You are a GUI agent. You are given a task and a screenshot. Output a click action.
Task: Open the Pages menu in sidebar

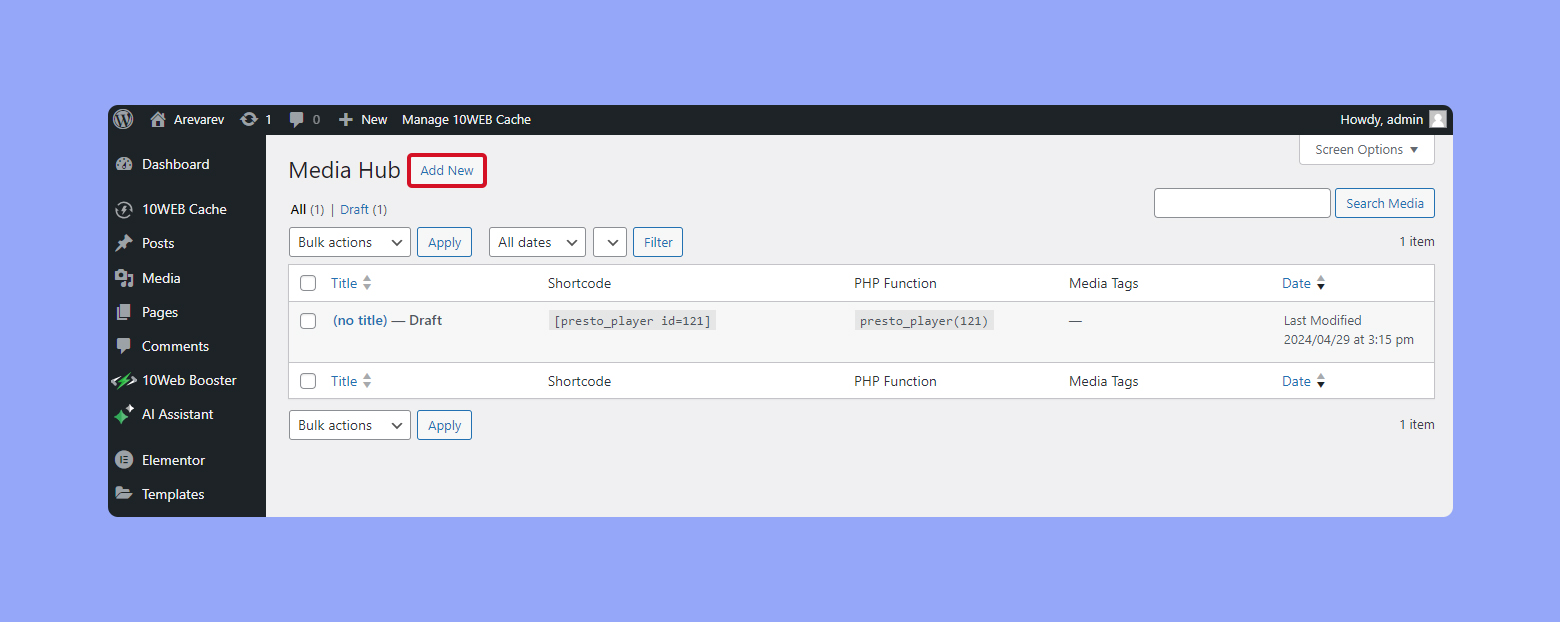(x=159, y=312)
